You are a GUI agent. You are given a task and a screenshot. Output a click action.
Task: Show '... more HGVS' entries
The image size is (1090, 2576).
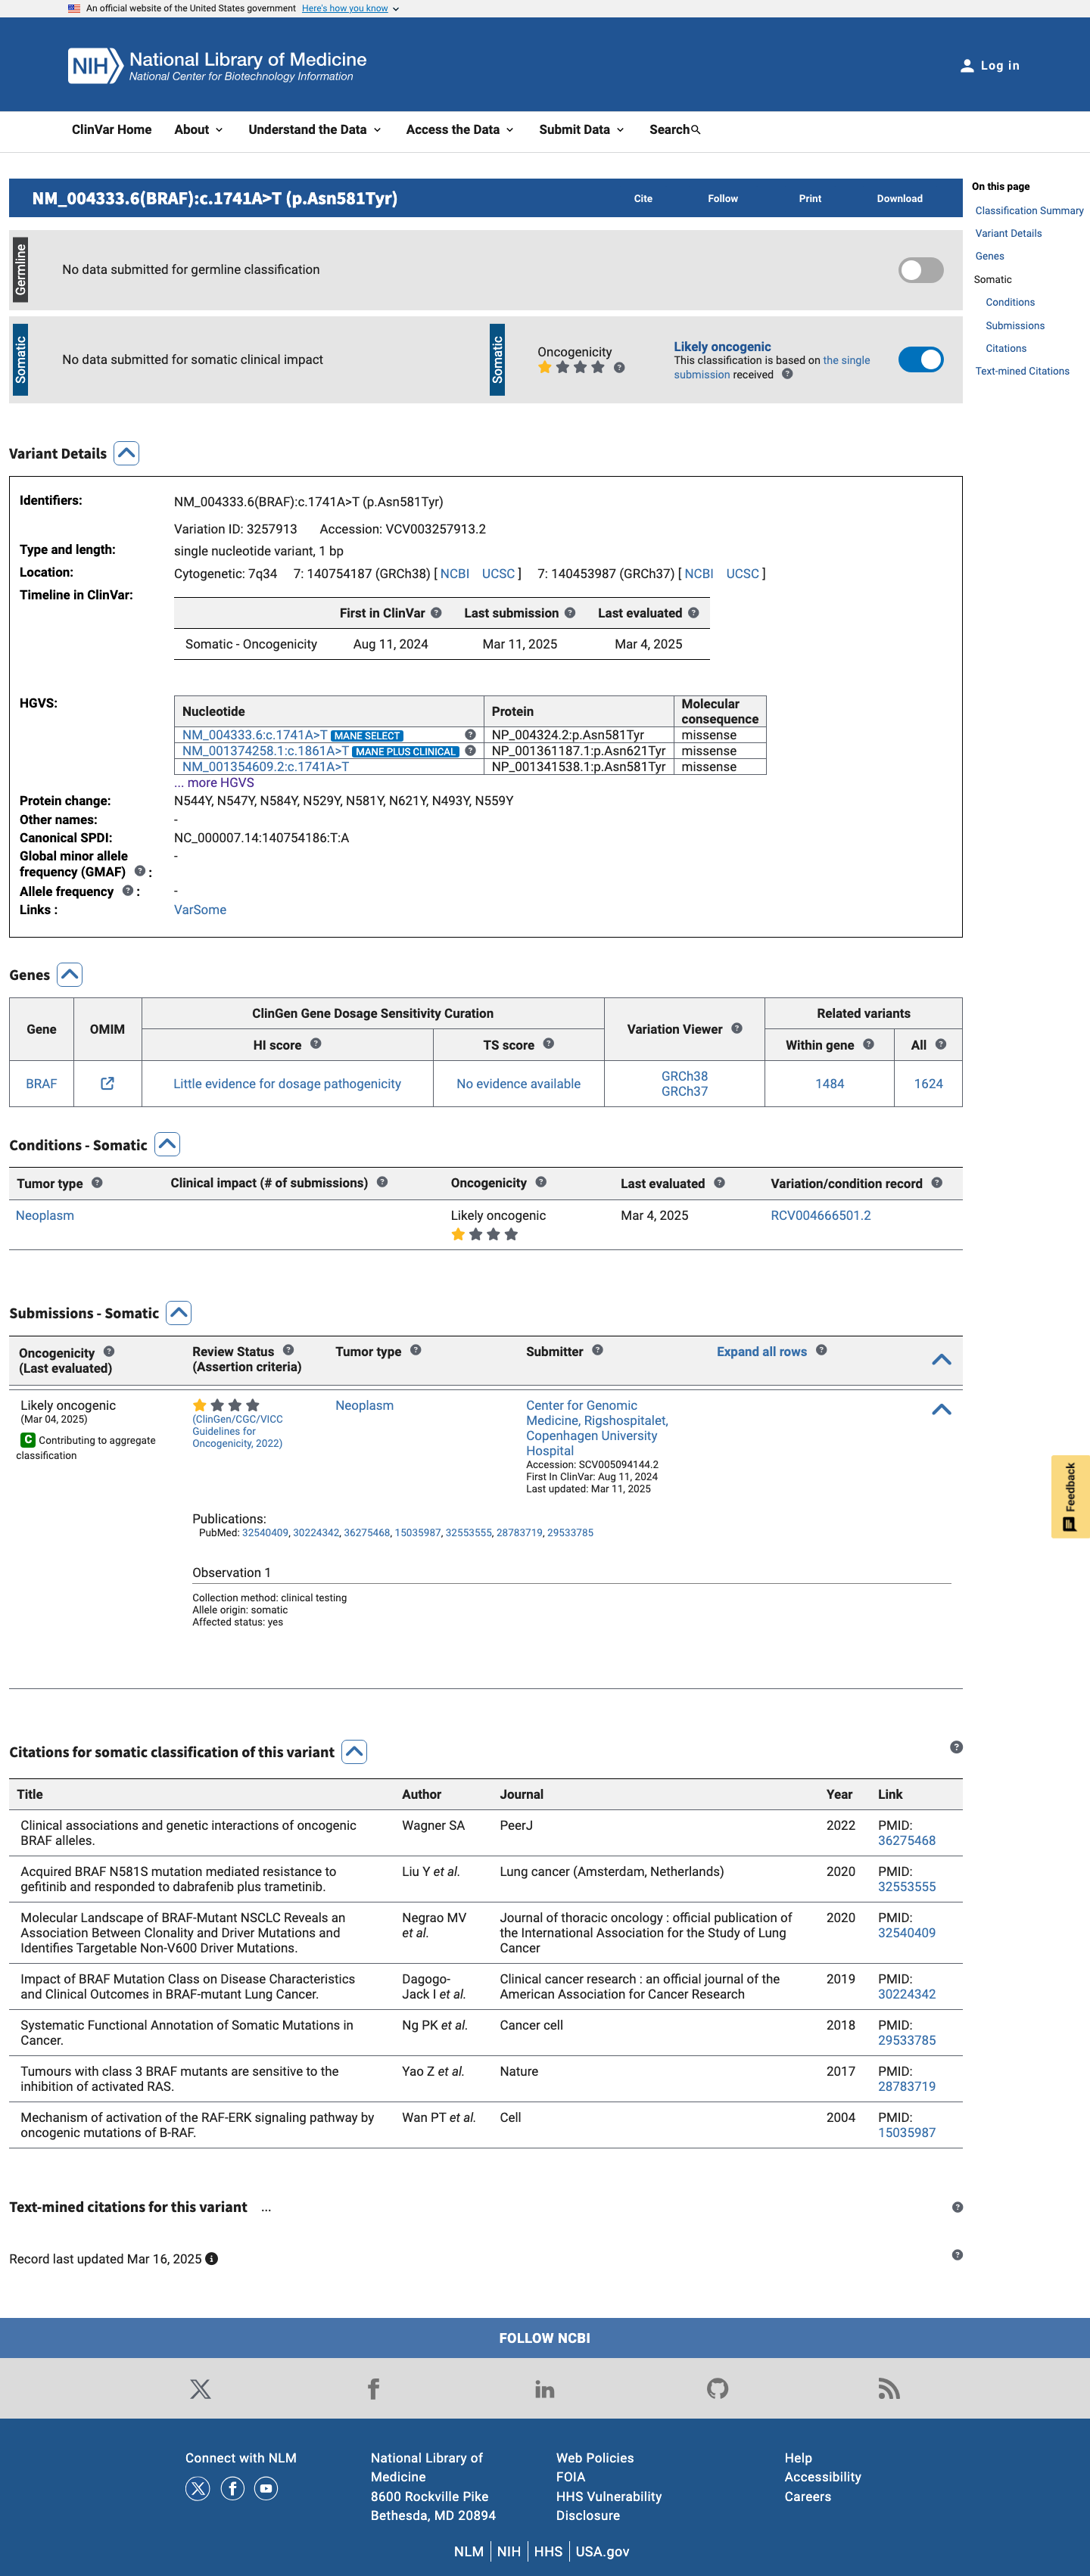(x=214, y=783)
